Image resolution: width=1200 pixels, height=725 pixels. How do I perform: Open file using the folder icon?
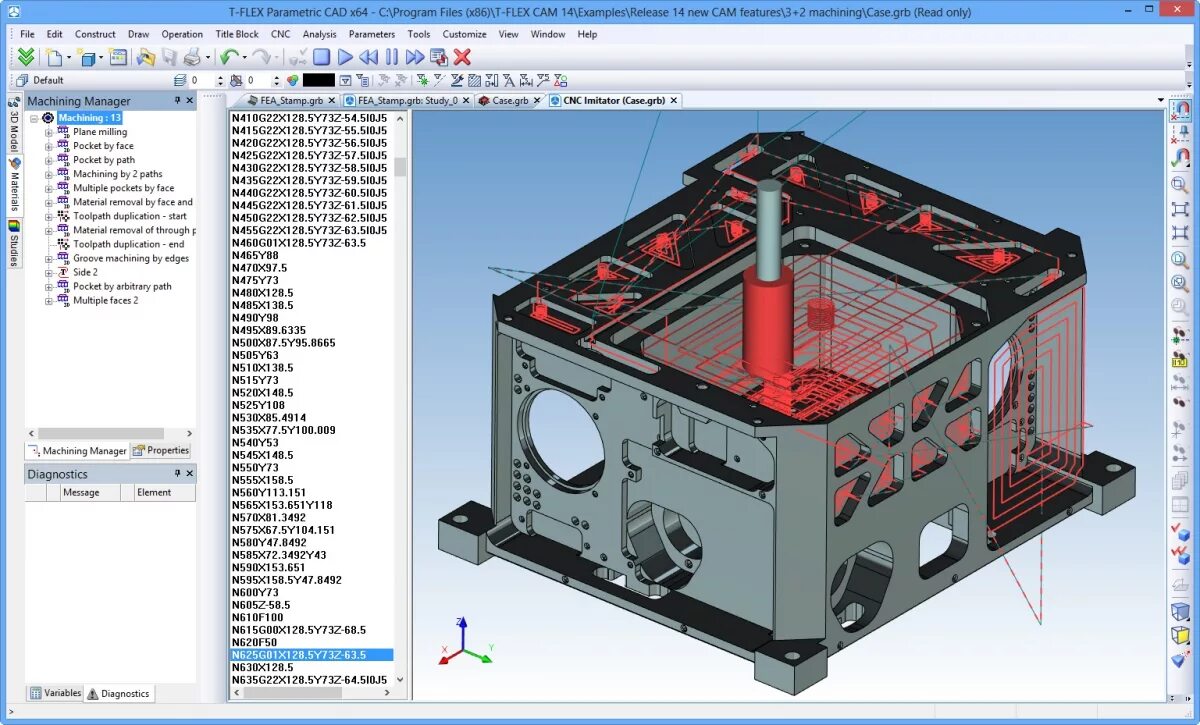[x=146, y=57]
